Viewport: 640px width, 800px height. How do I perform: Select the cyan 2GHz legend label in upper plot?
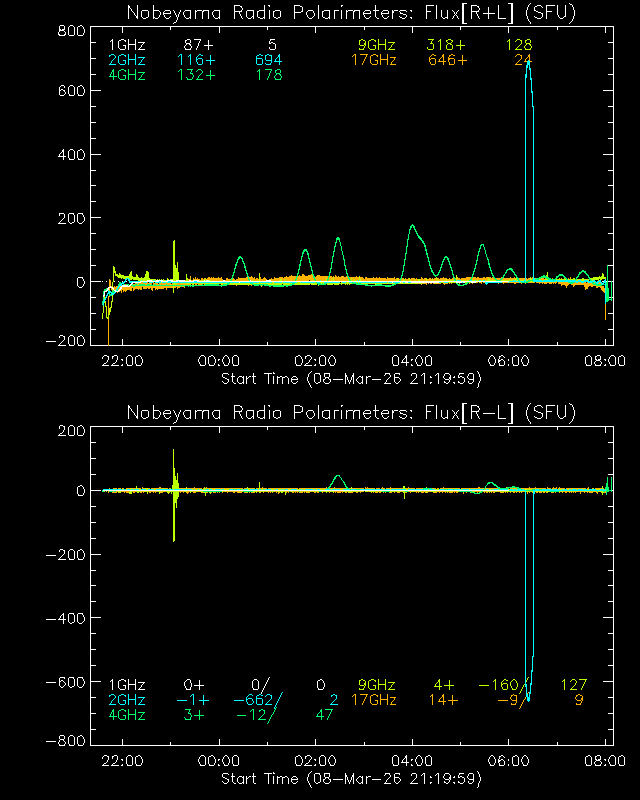[x=125, y=60]
